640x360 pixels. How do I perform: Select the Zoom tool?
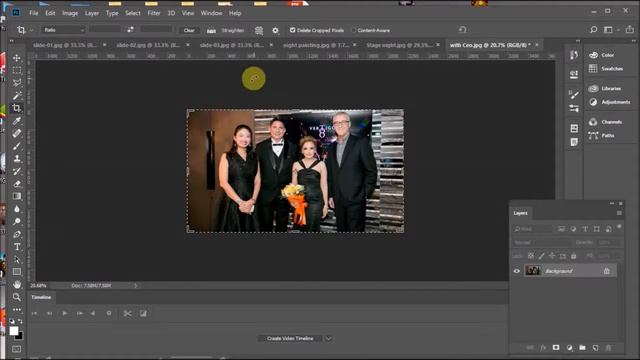click(17, 297)
